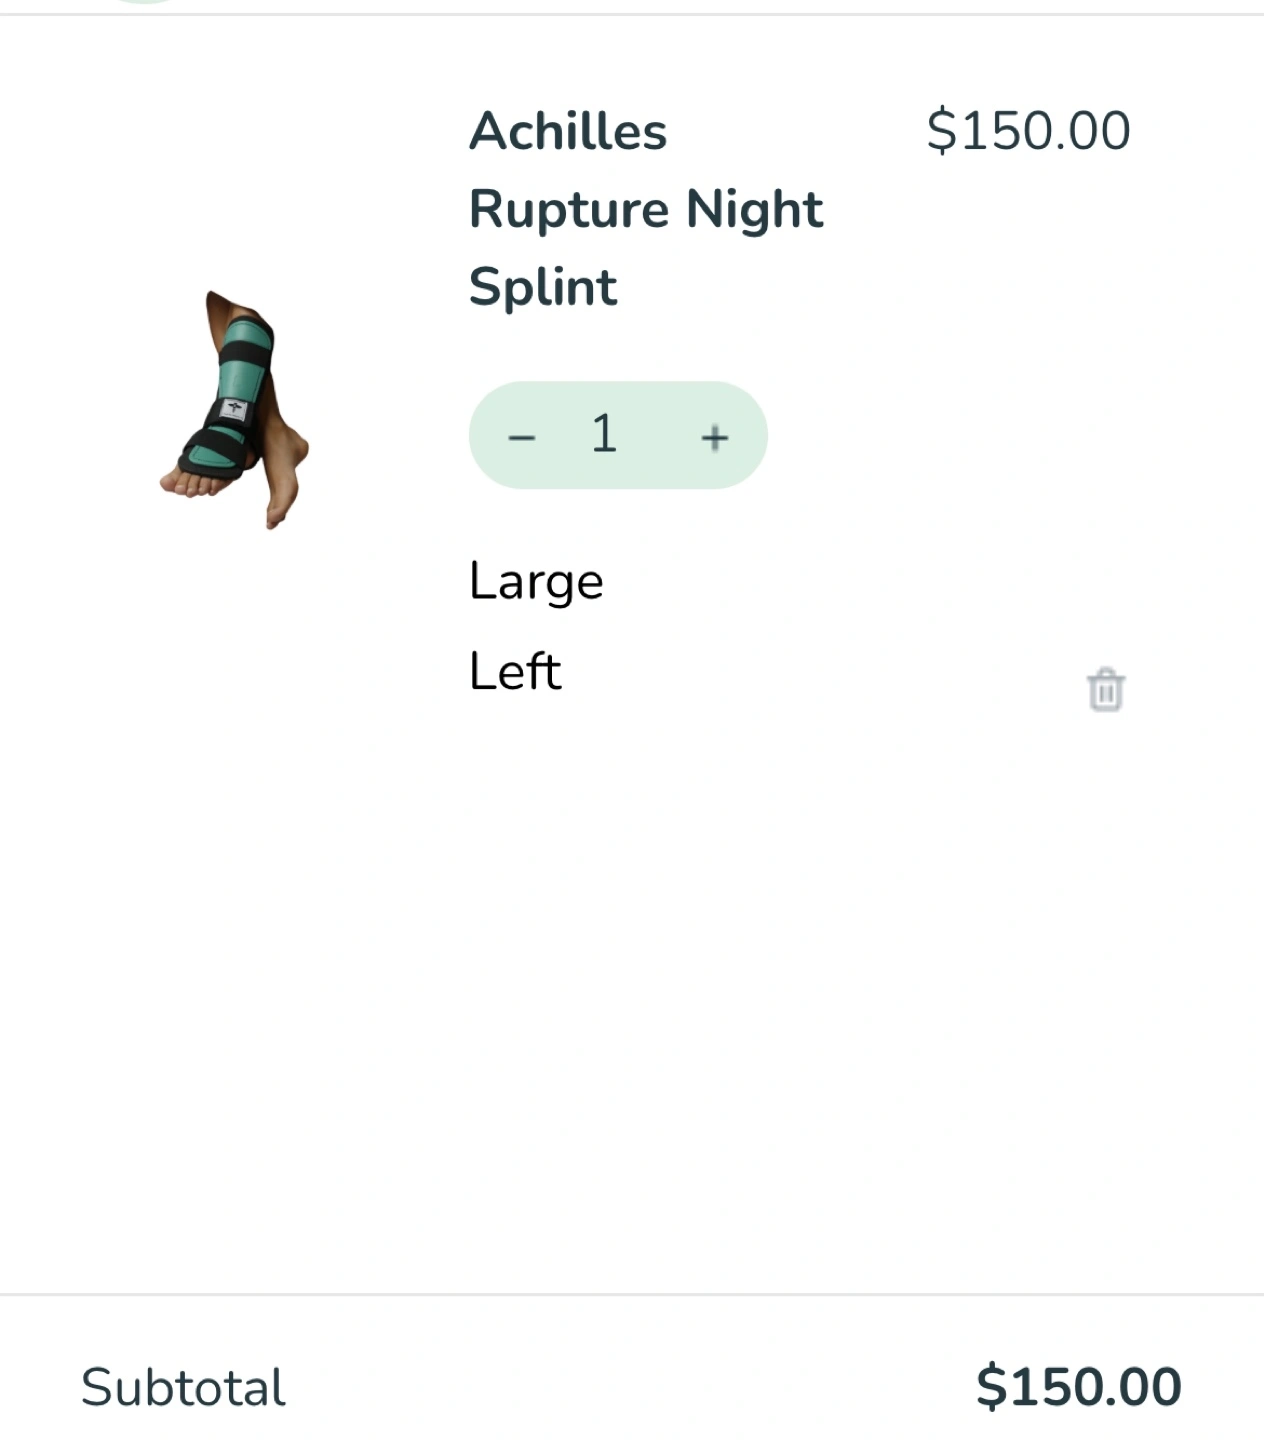Screen dimensions: 1264x1440
Task: Remove item using the trash icon
Action: point(1105,690)
